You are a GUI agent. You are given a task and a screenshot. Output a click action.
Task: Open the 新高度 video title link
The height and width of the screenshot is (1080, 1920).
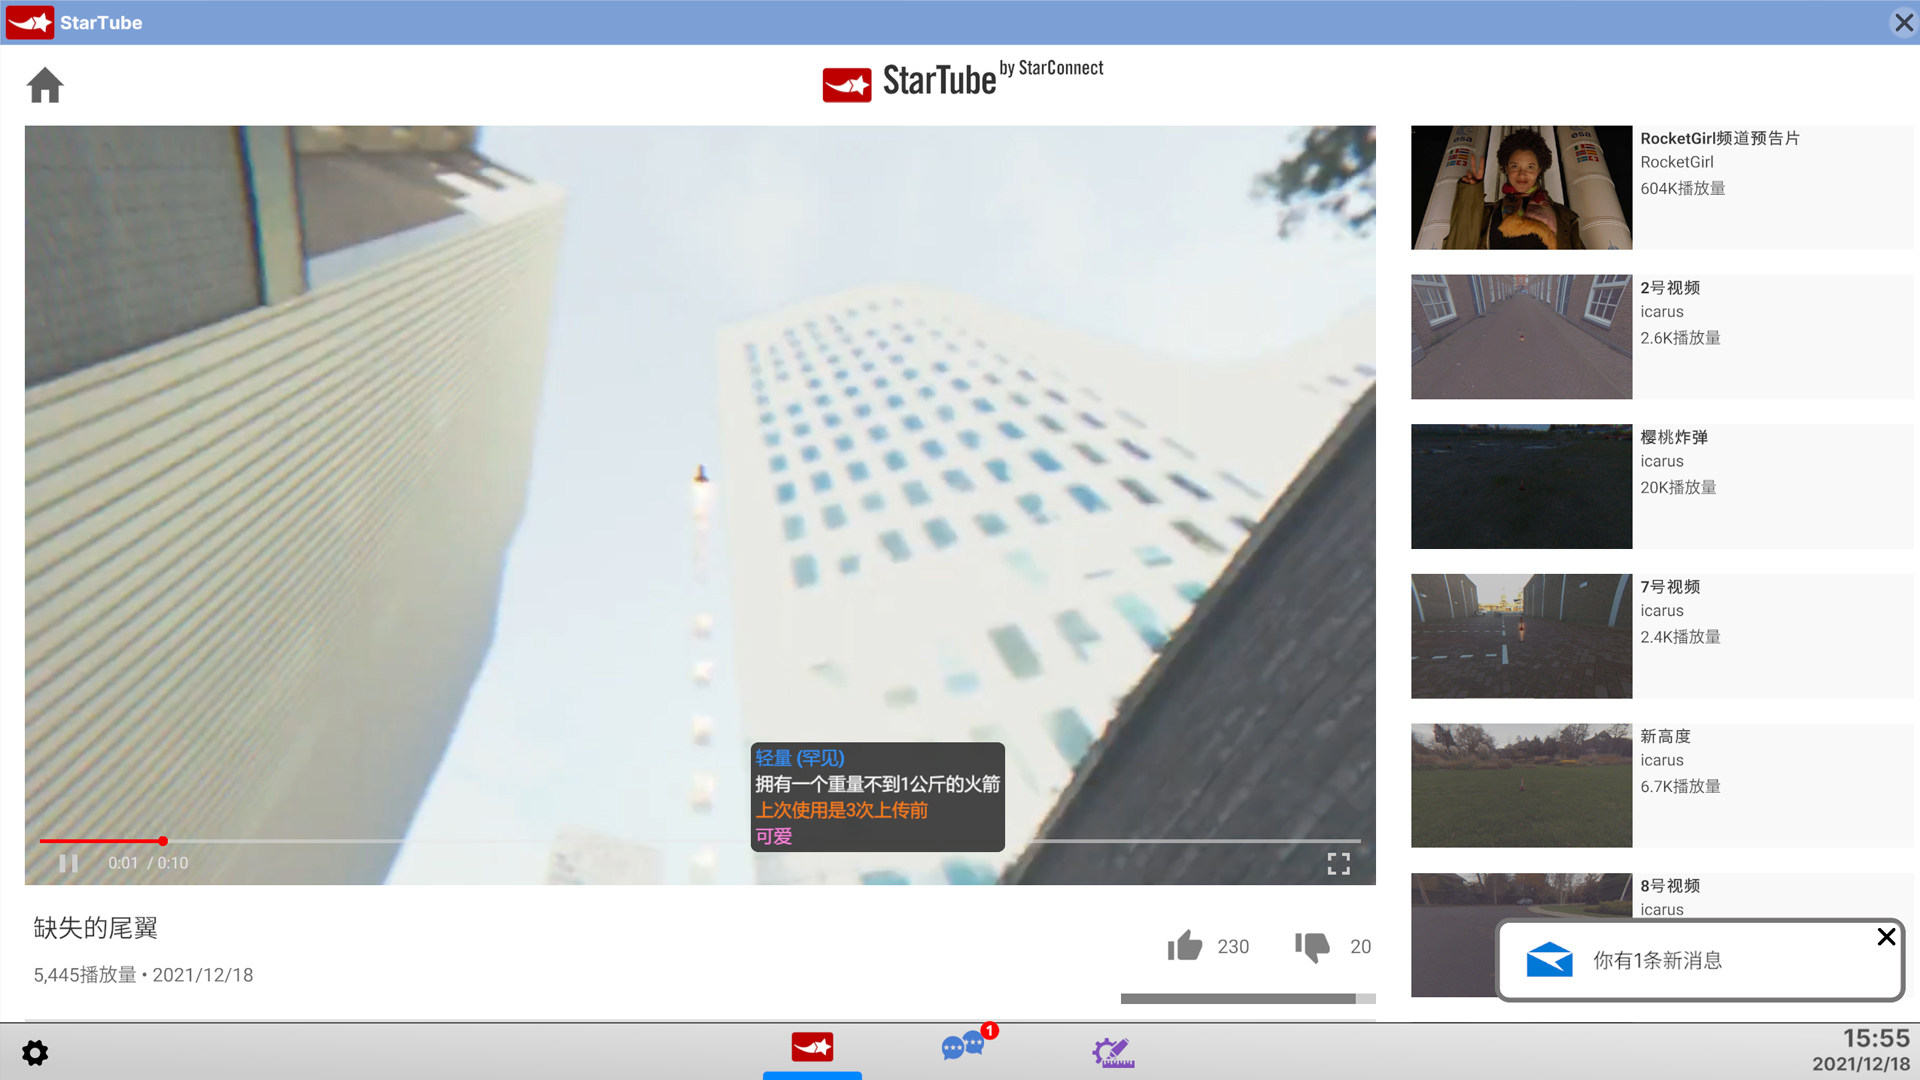[1665, 736]
